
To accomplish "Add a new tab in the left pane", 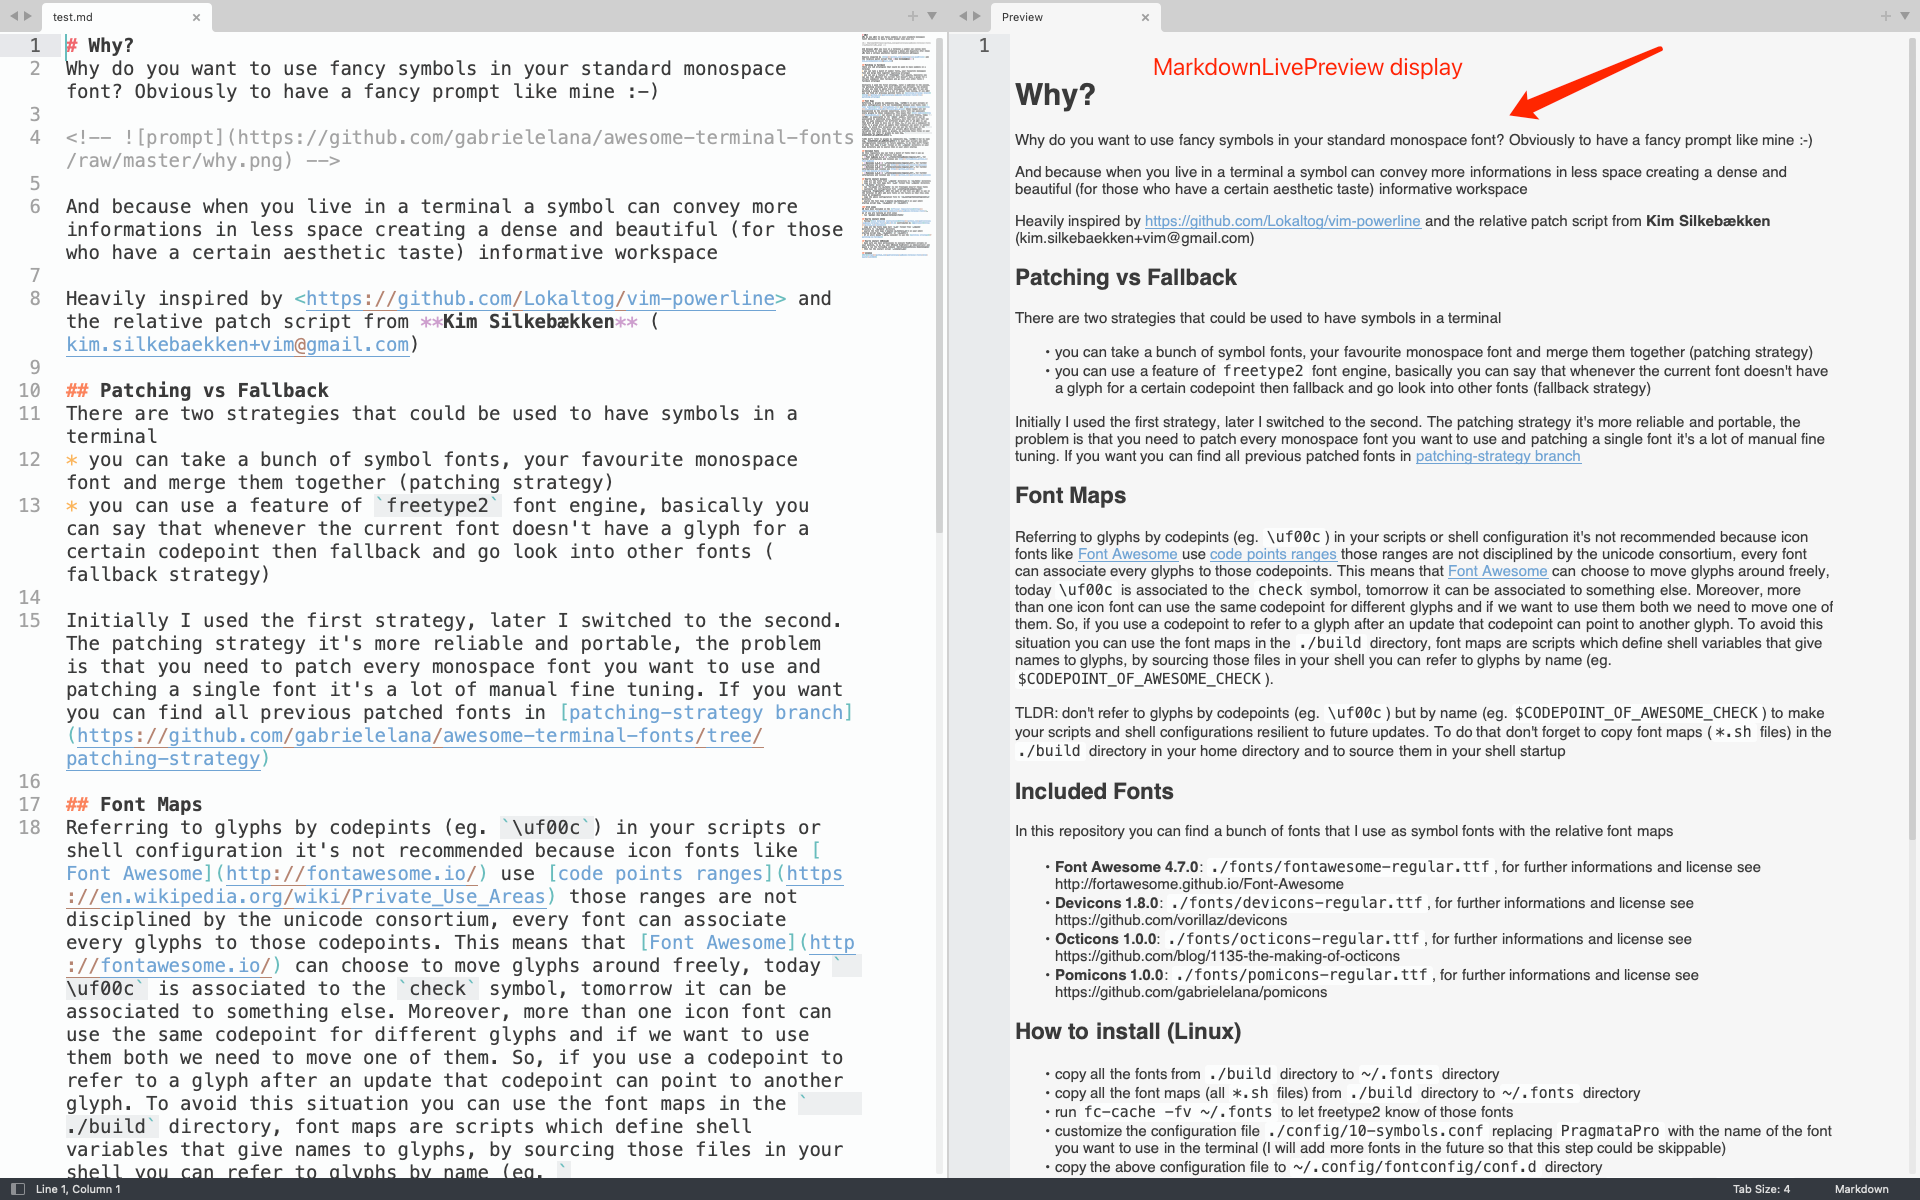I will coord(912,16).
